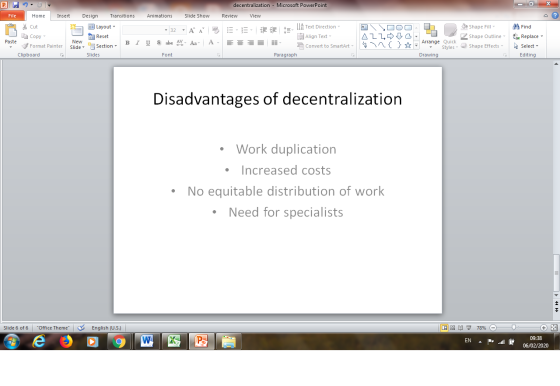Select the text box shape in gallery
The height and width of the screenshot is (386, 560).
(x=364, y=27)
